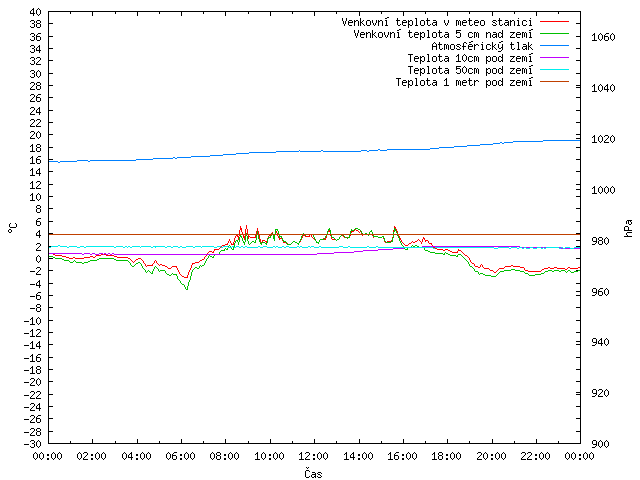Click the '−20' temperature axis label

click(x=33, y=382)
